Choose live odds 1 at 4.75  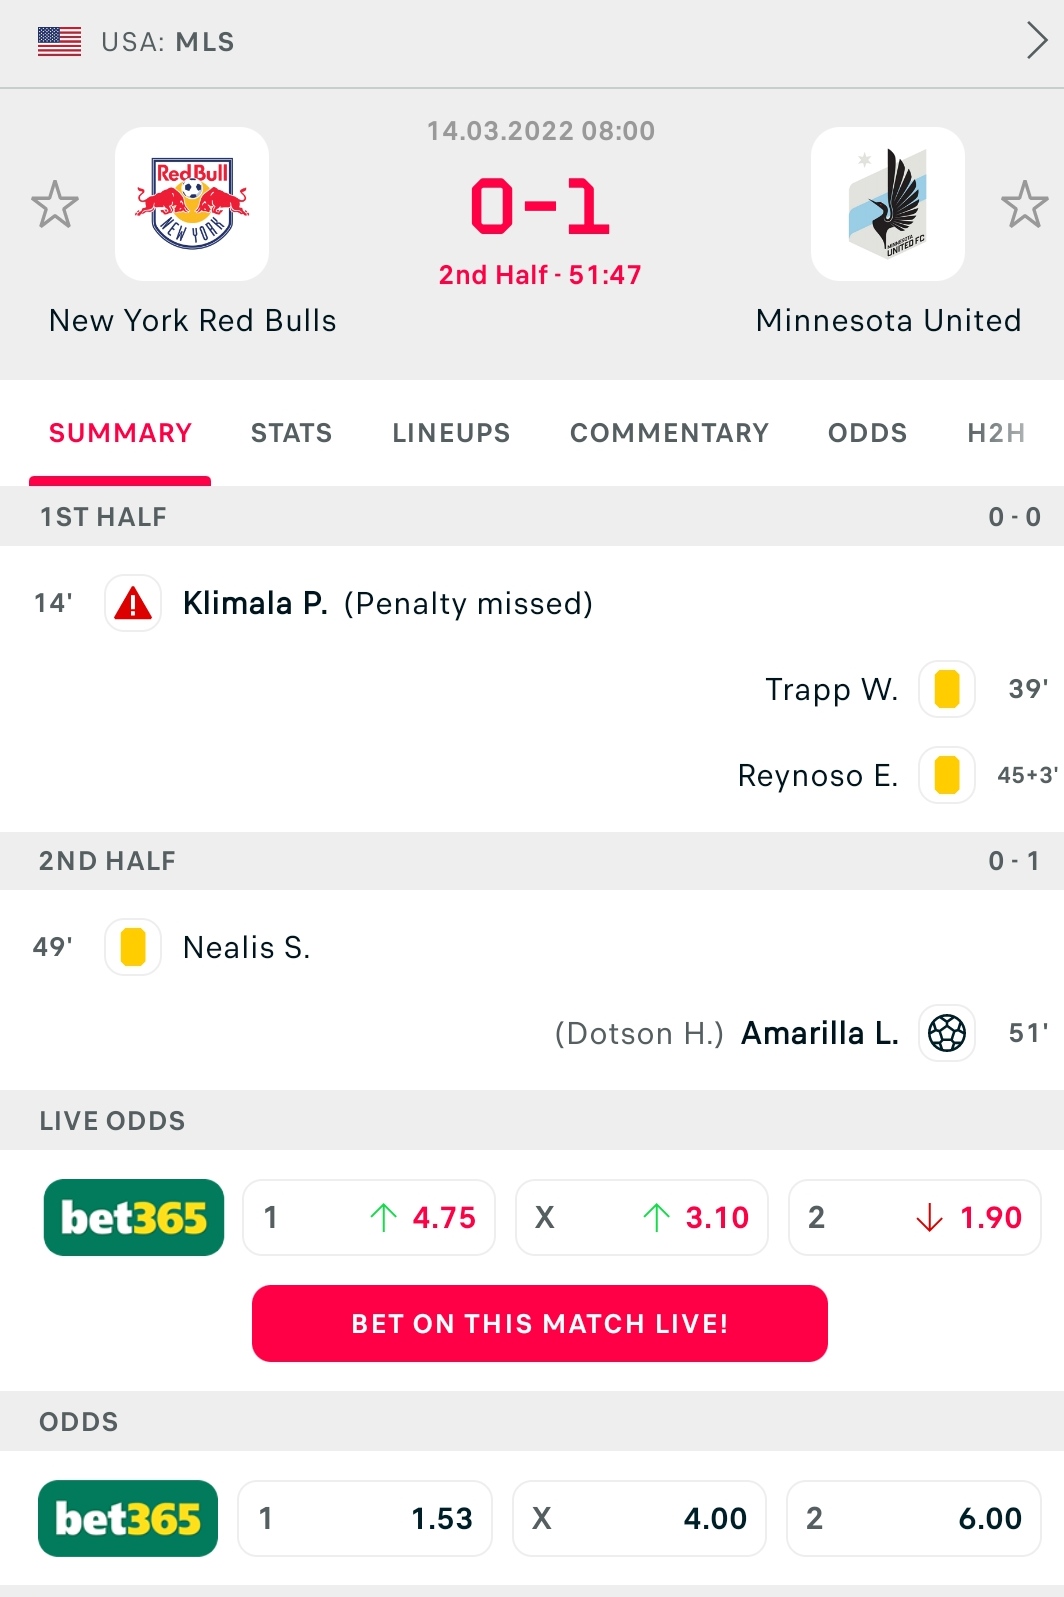click(x=369, y=1217)
